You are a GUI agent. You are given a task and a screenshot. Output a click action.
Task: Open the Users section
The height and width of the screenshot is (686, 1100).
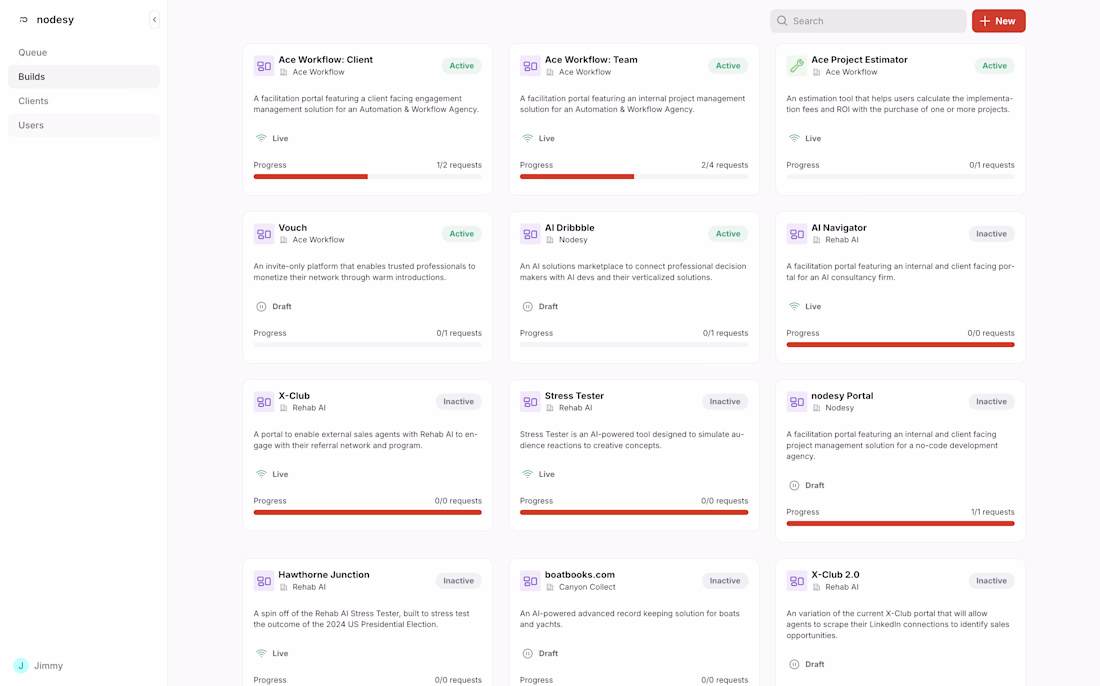pos(31,125)
